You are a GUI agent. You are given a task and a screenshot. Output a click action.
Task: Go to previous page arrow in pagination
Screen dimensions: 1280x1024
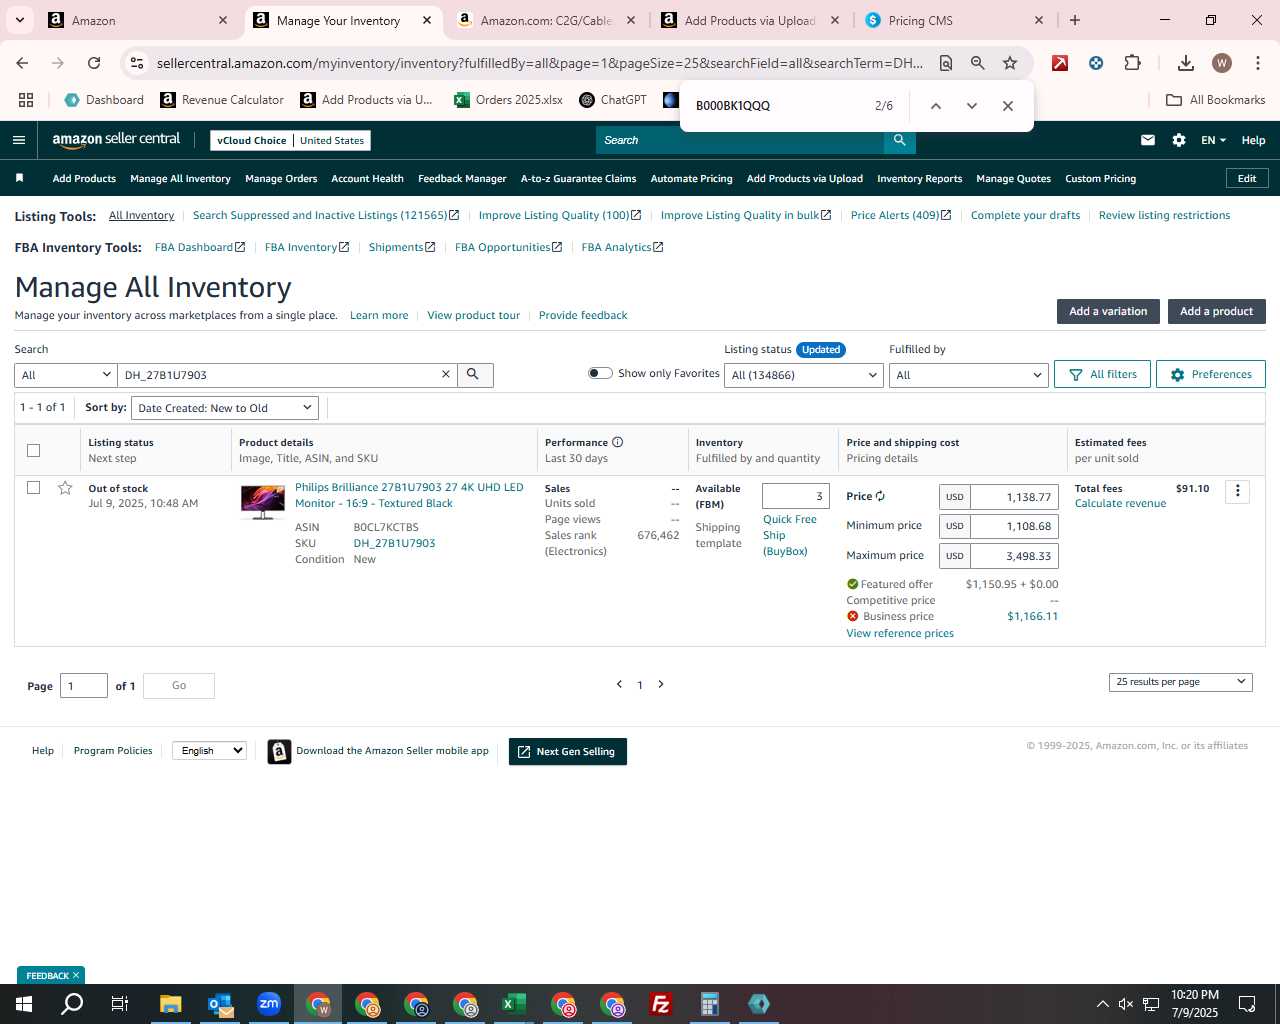(619, 684)
